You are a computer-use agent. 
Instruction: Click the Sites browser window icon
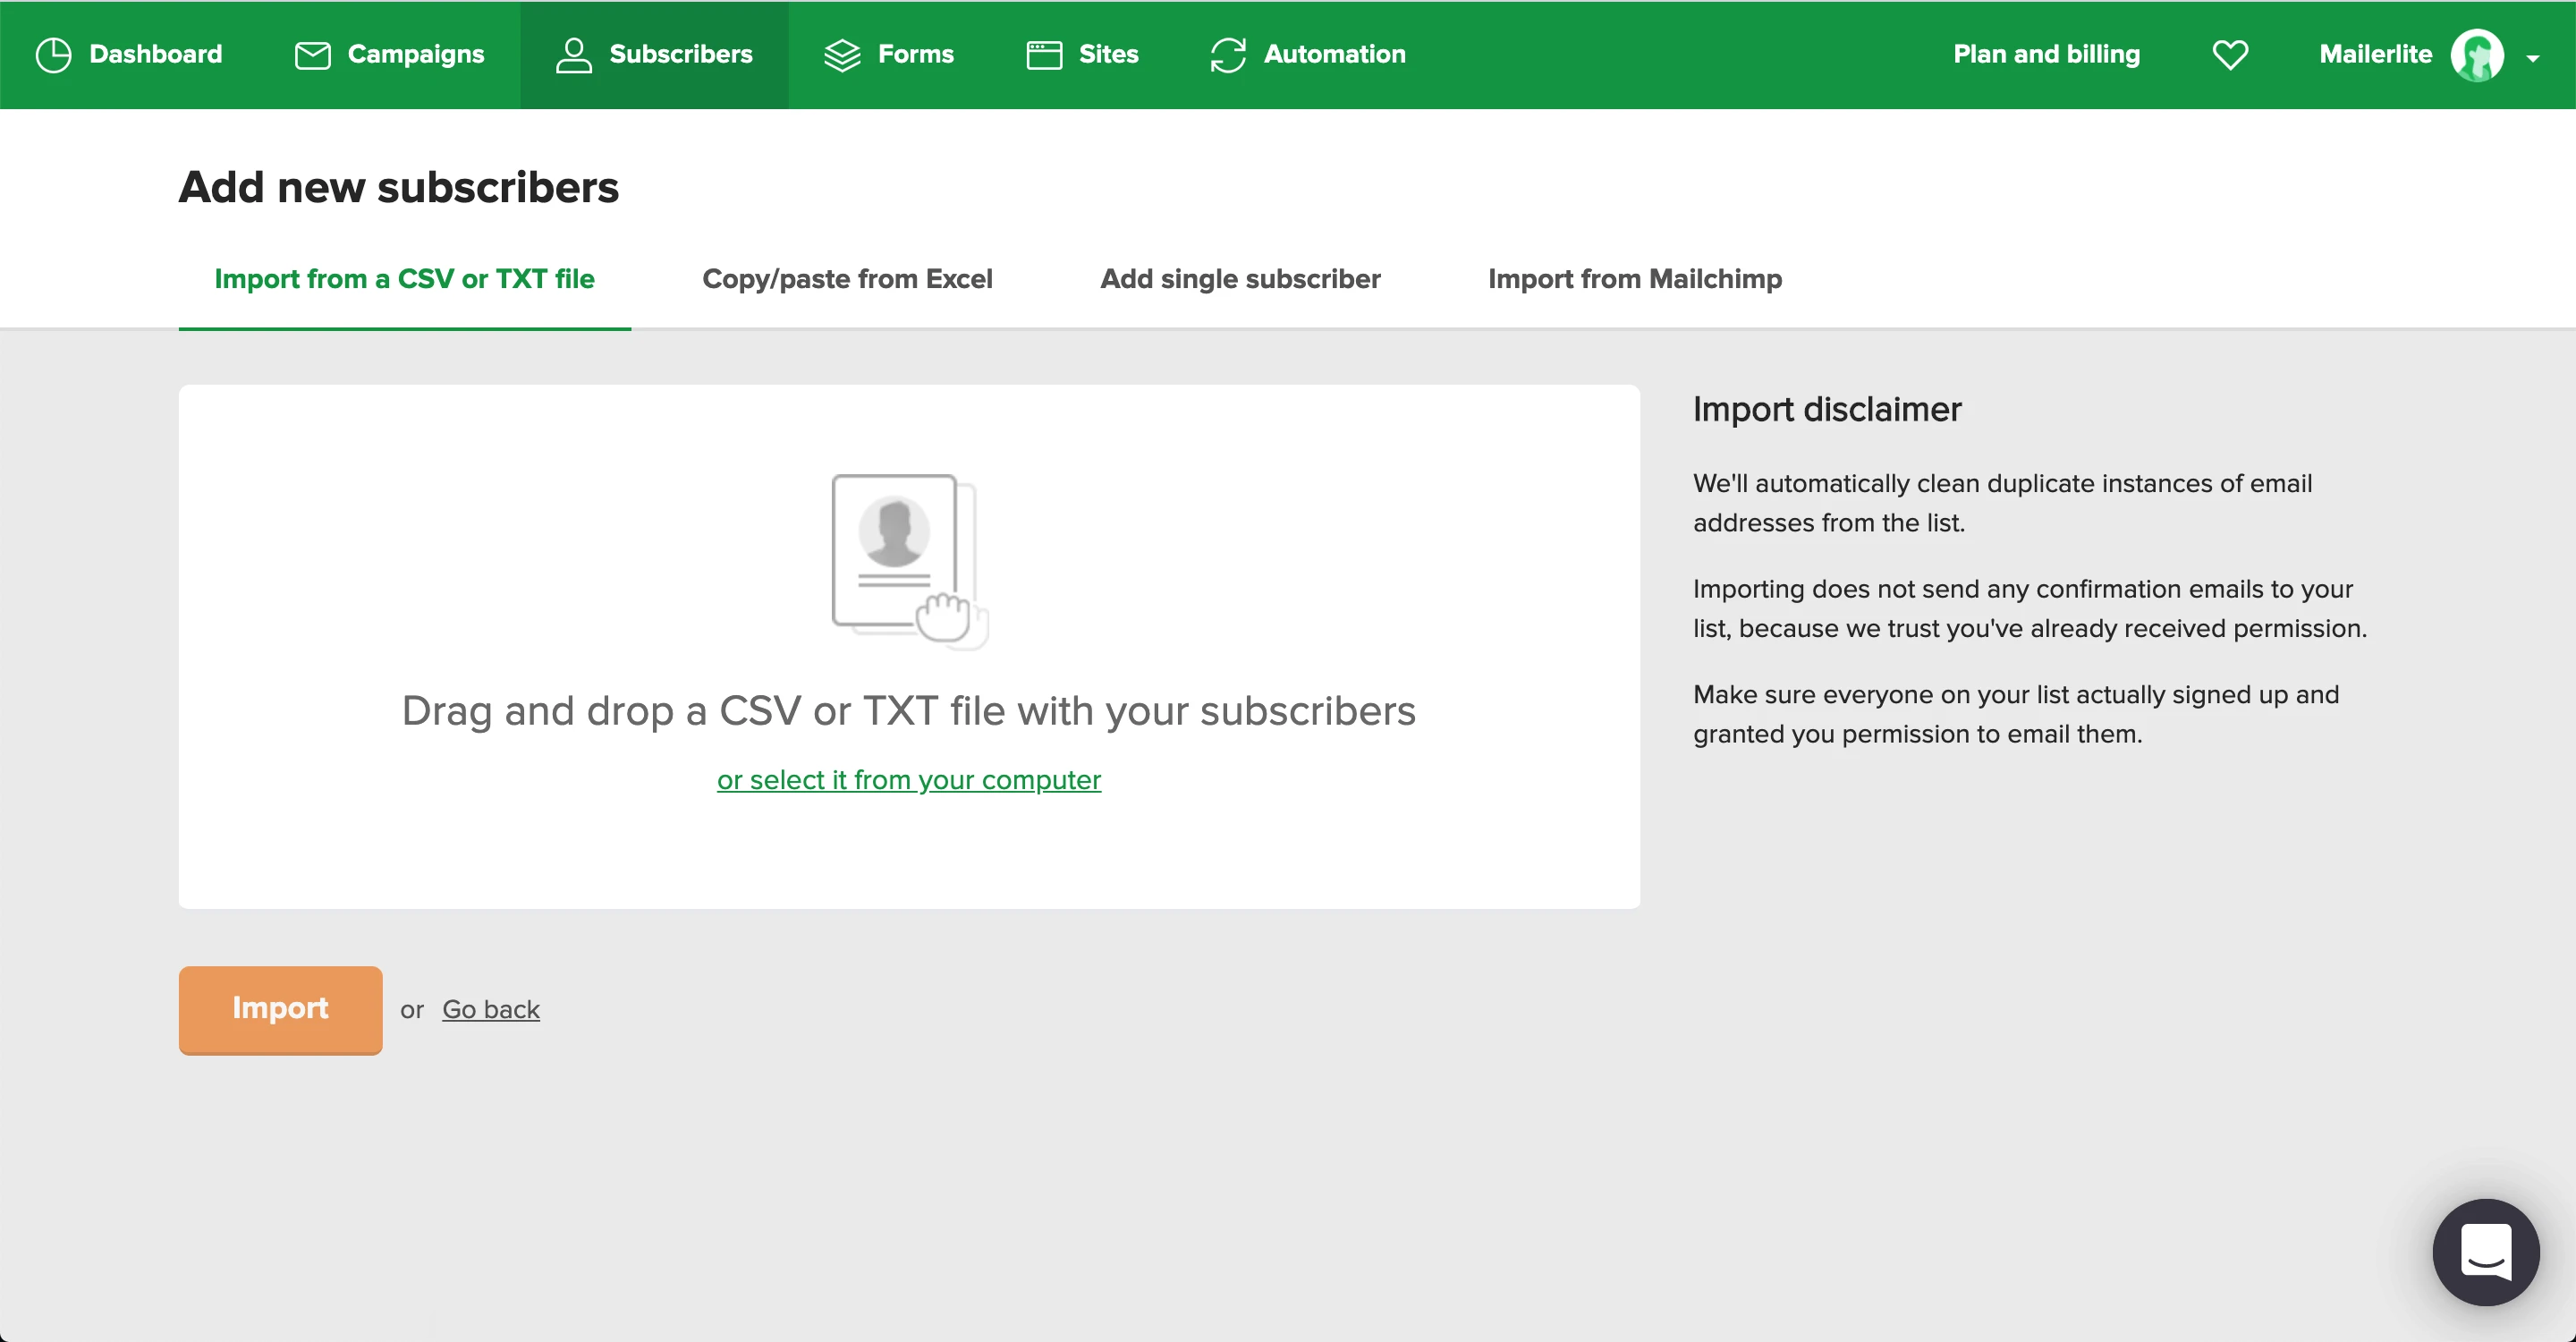tap(1044, 55)
